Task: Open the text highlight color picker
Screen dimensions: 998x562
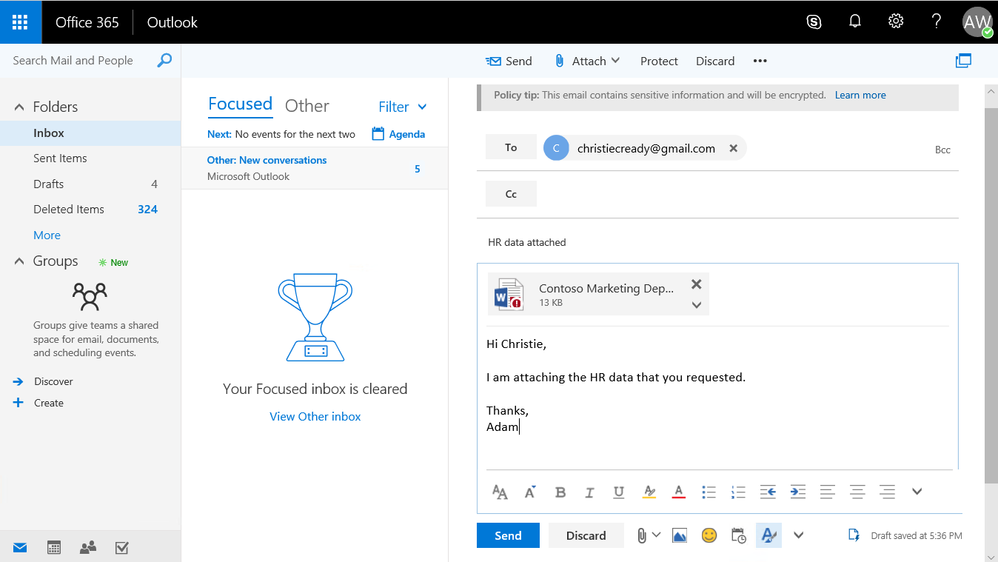Action: pyautogui.click(x=649, y=492)
